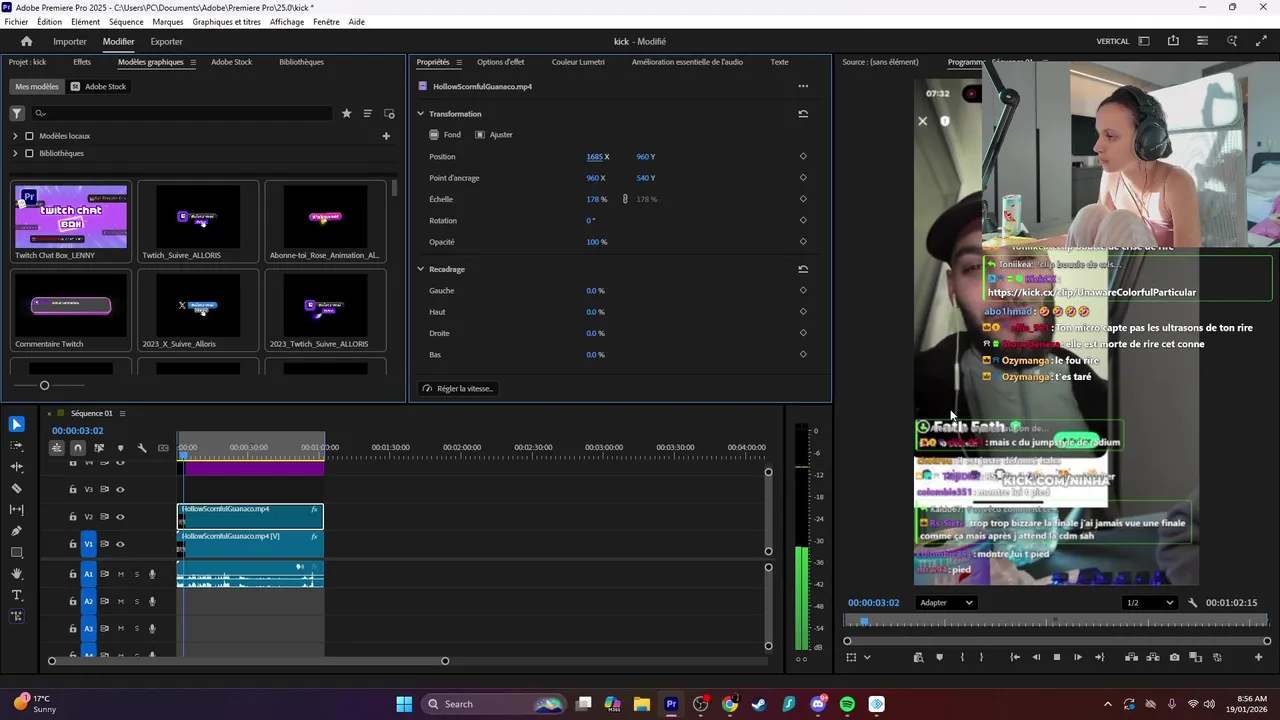Add a marker in timeline panel
Viewport: 1280px width, 720px height.
coord(121,448)
